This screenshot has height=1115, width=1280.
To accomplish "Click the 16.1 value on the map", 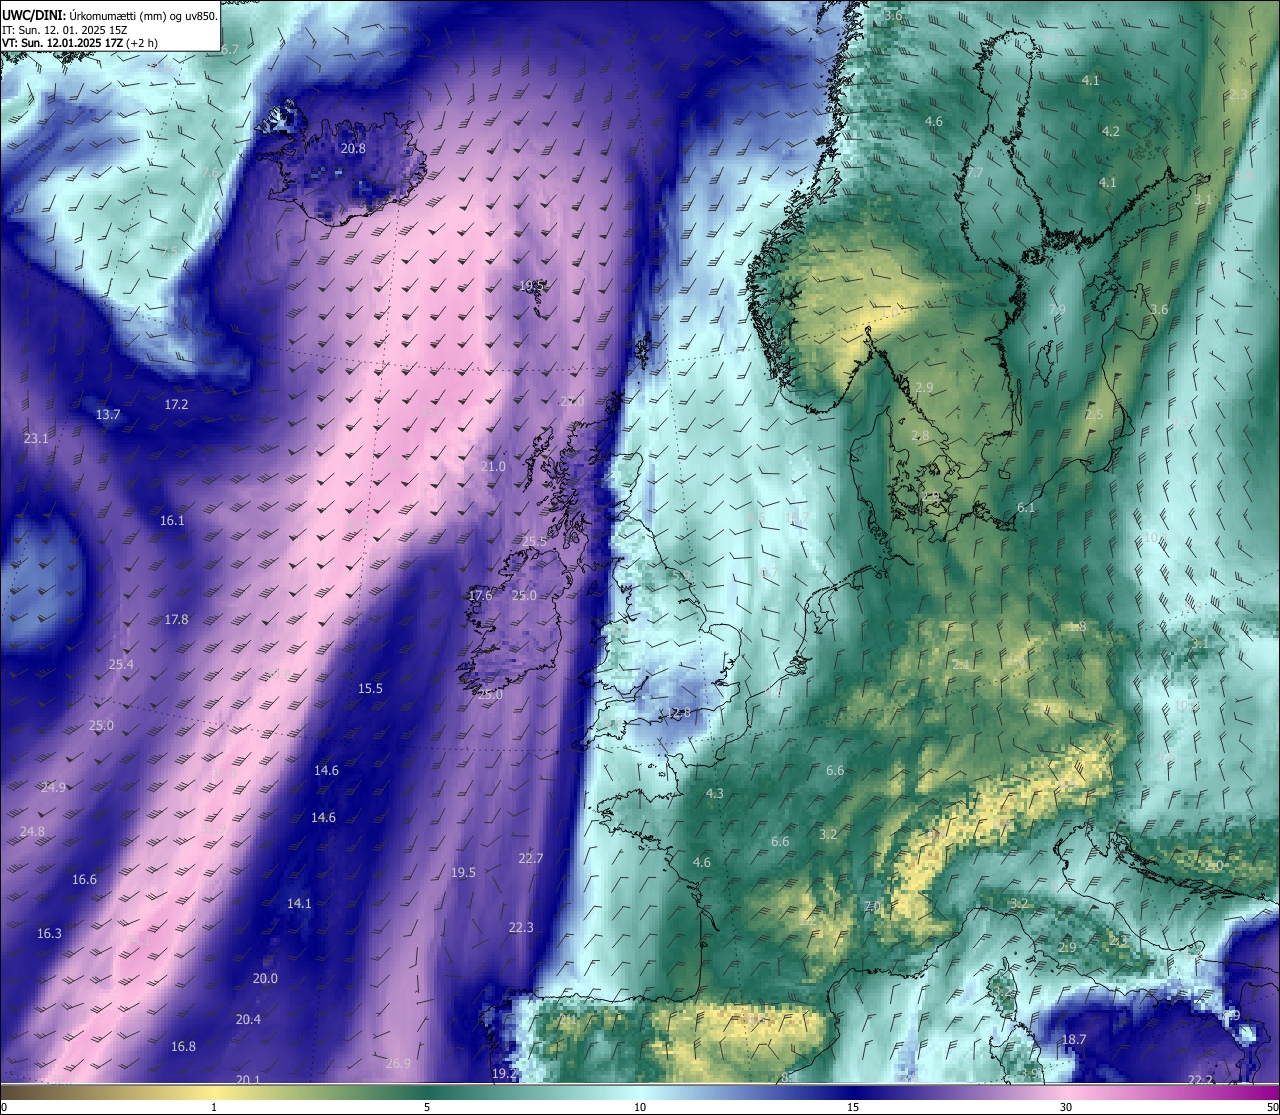I will [172, 521].
